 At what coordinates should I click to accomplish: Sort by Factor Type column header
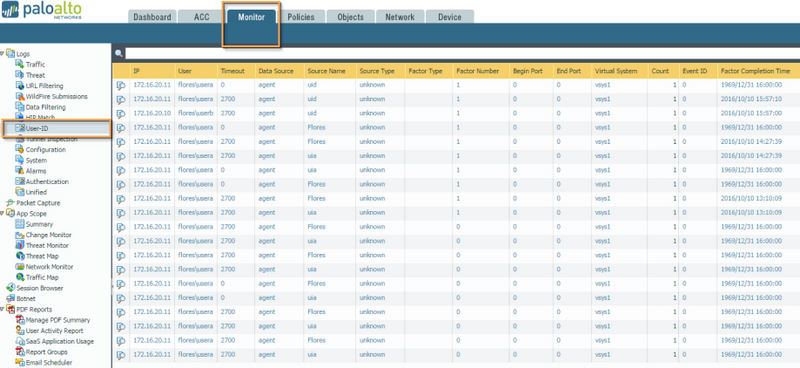[x=429, y=71]
